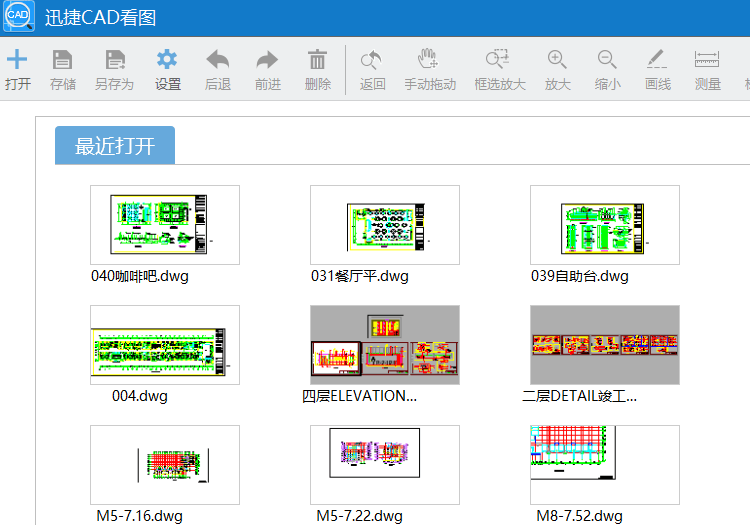Viewport: 750px width, 525px height.
Task: Select the 手动拖动 hand pan tool
Action: click(x=427, y=59)
